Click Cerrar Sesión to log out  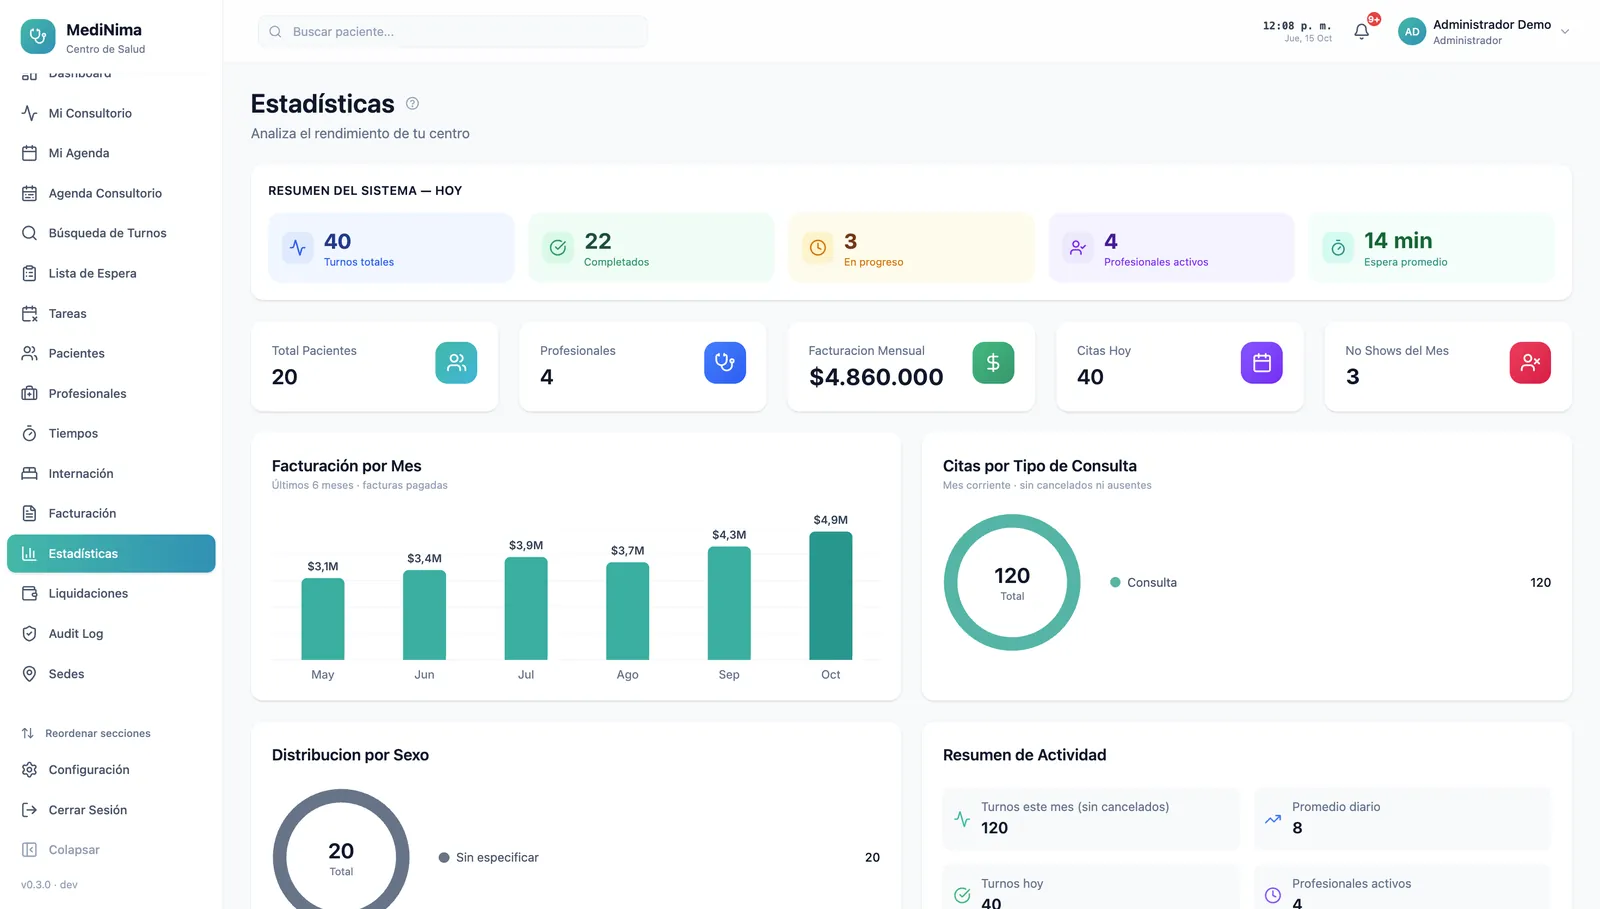[x=111, y=810]
